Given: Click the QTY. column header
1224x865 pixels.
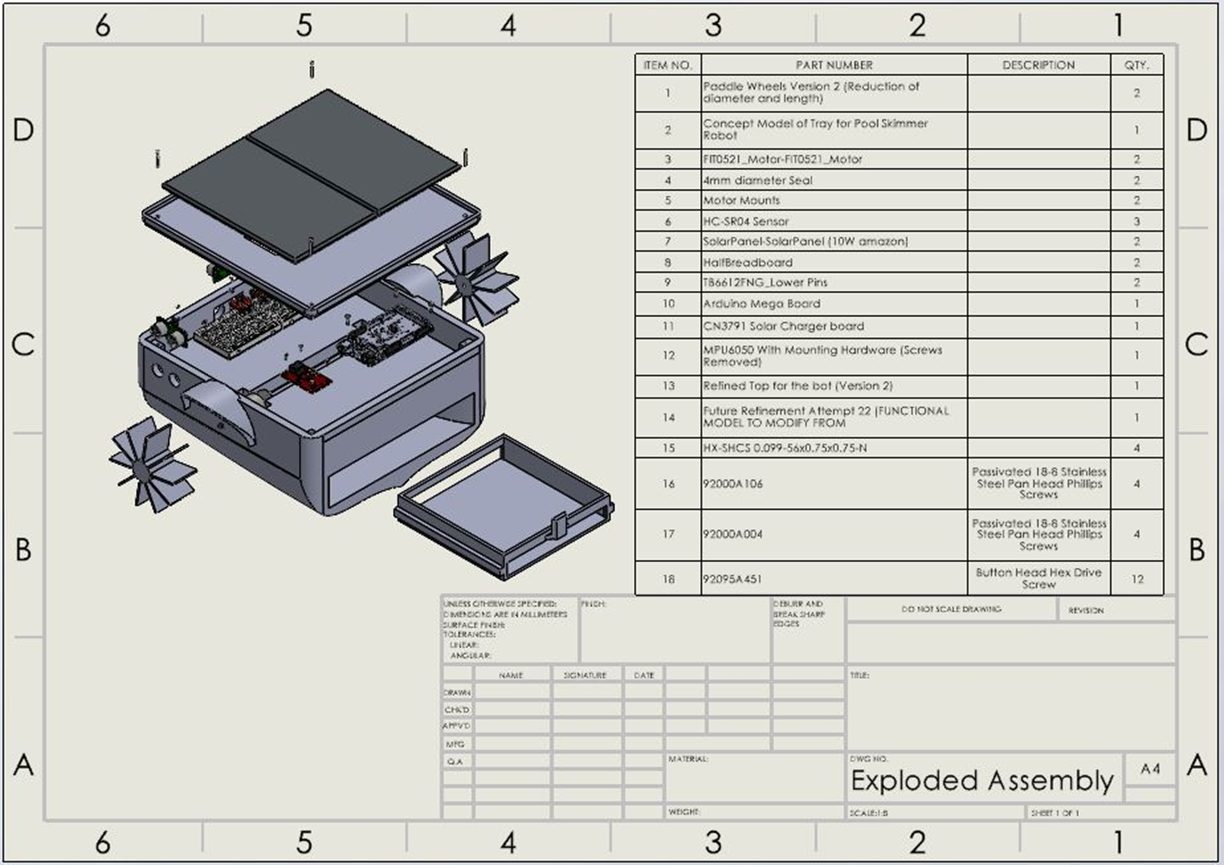Looking at the screenshot, I should [x=1137, y=65].
